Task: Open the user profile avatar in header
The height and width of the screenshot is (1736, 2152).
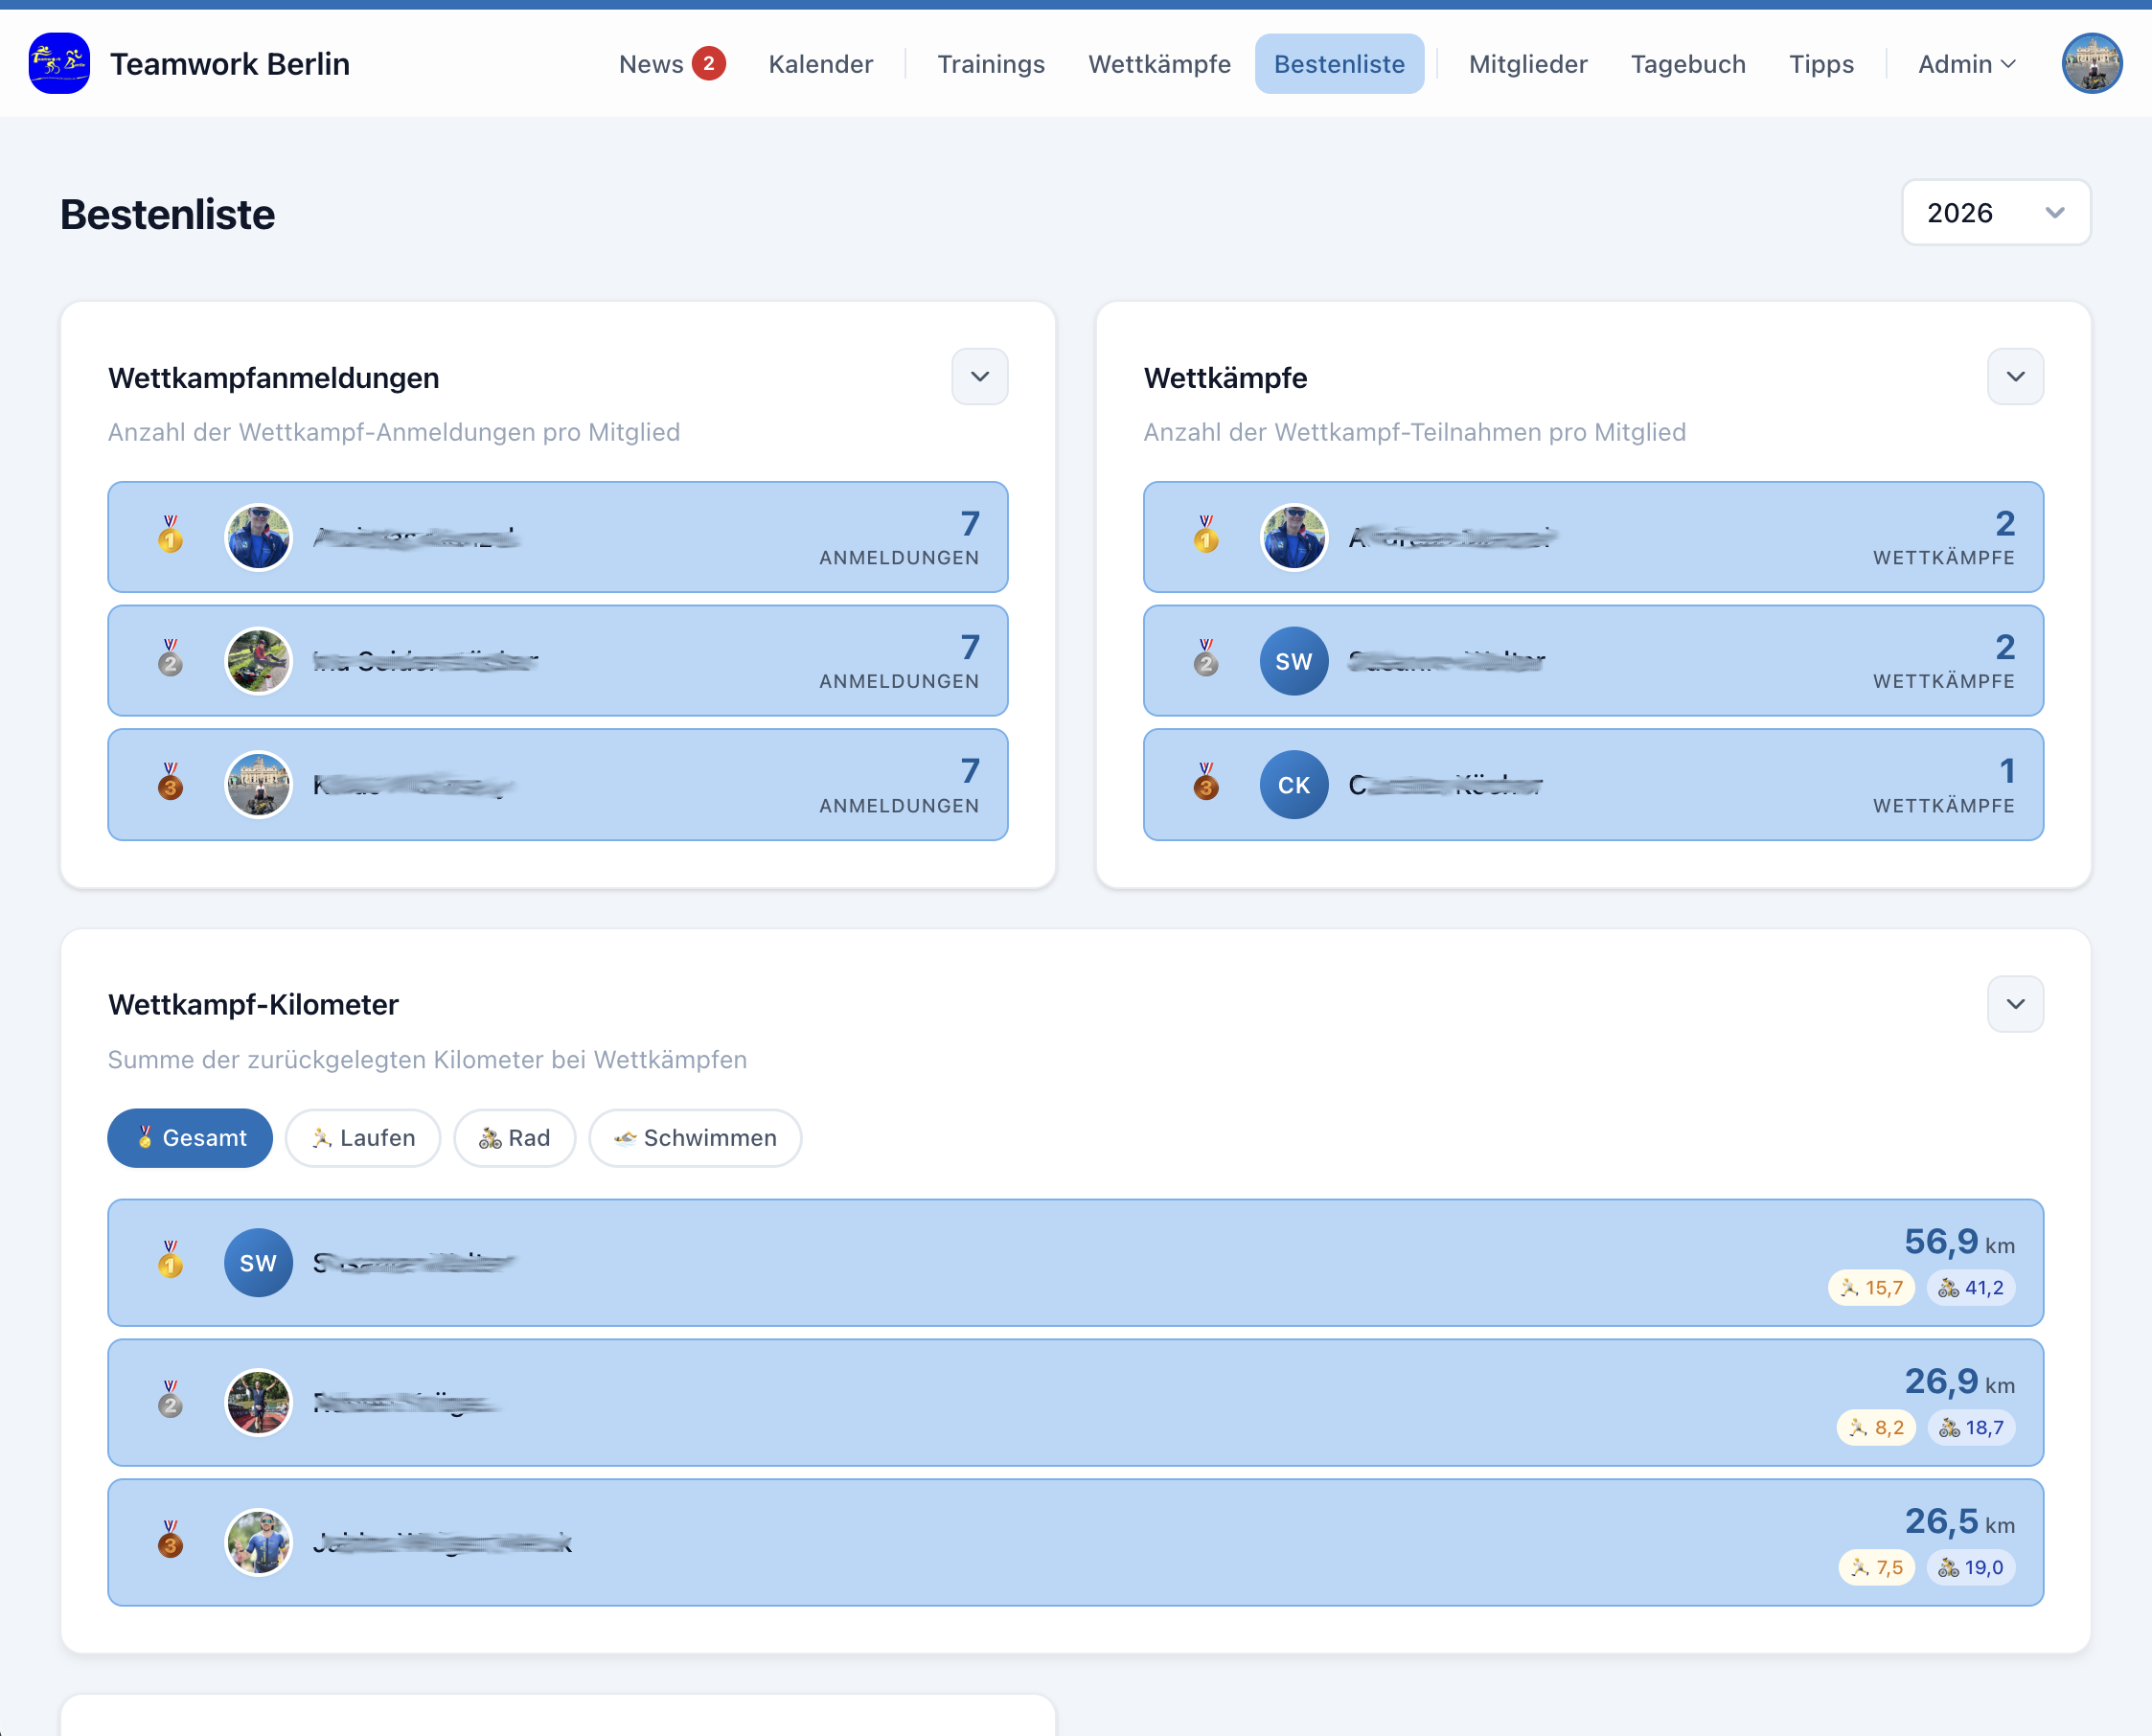Action: pyautogui.click(x=2091, y=63)
